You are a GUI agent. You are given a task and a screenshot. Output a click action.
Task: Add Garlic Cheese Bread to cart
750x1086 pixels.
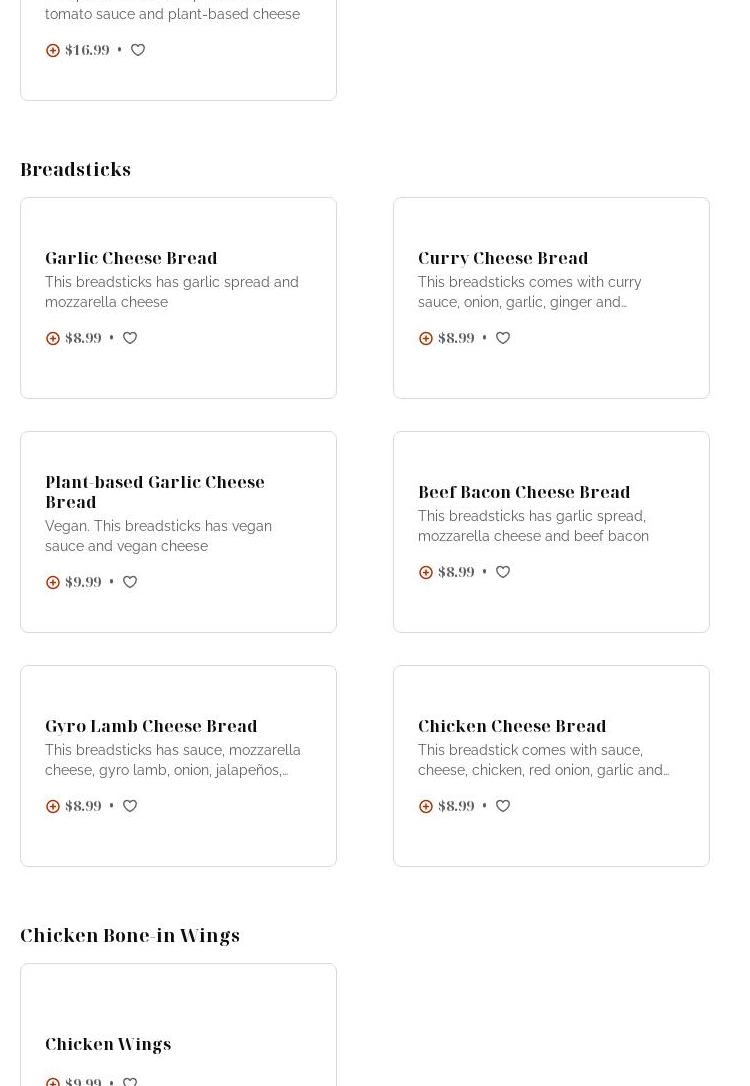coord(53,338)
